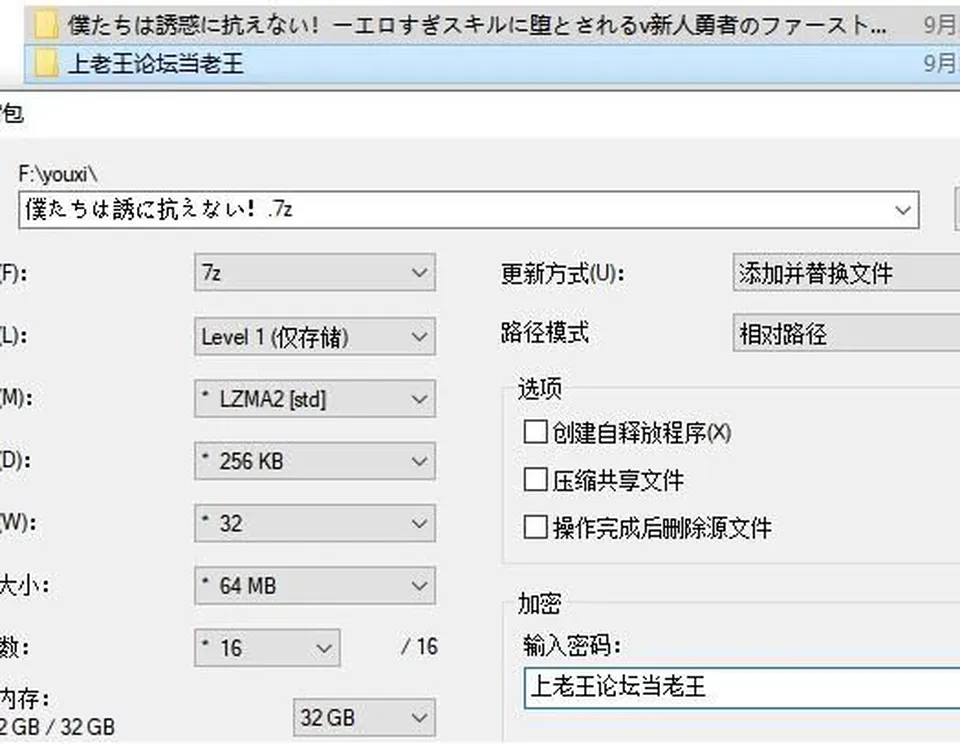The height and width of the screenshot is (744, 960).
Task: Open the 7z archive format dropdown
Action: pos(315,272)
